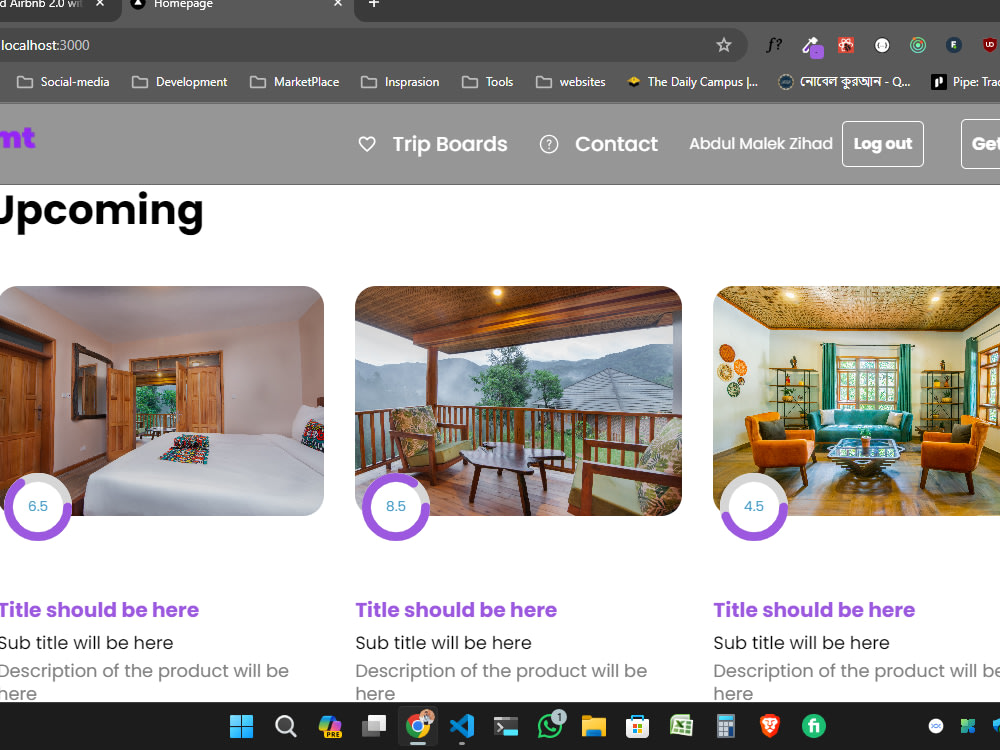The height and width of the screenshot is (750, 1000).
Task: Open the Development bookmarks folder
Action: [x=179, y=82]
